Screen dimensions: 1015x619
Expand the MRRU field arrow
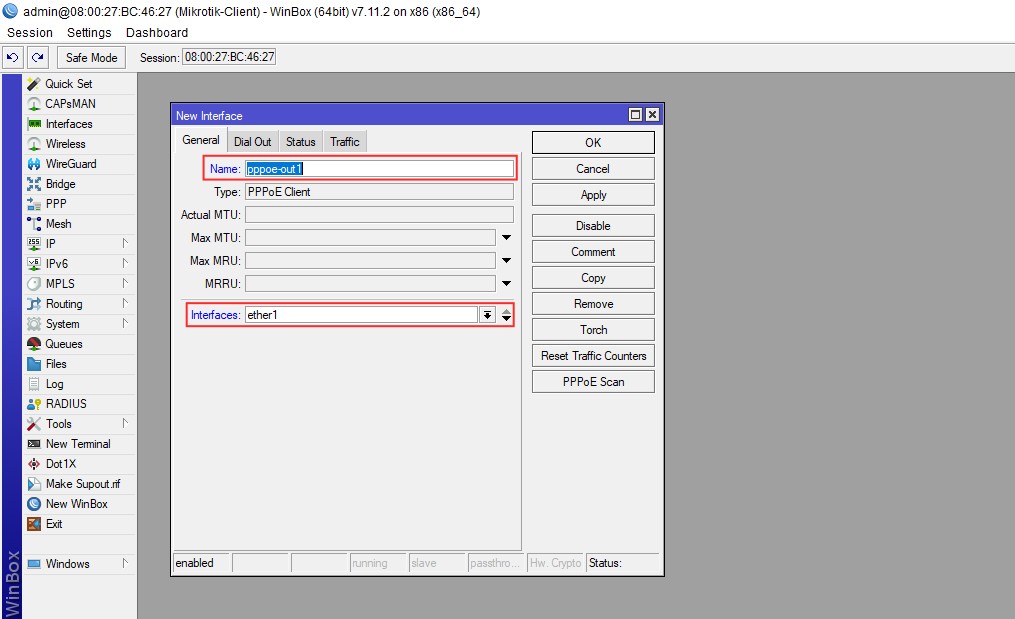(506, 284)
